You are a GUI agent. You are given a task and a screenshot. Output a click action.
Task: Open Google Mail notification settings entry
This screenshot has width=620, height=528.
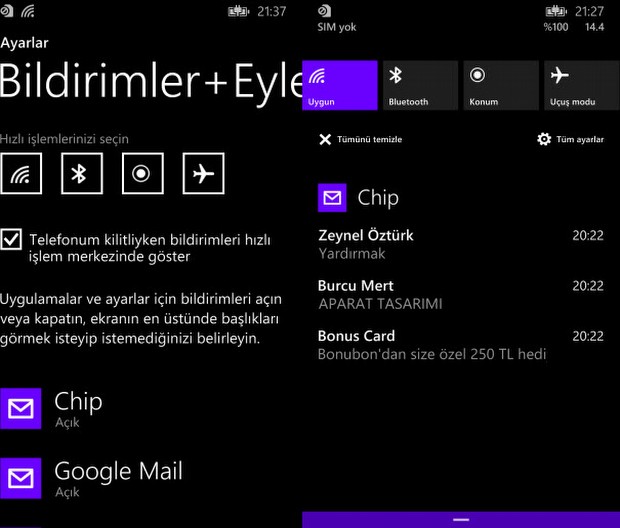tap(118, 477)
